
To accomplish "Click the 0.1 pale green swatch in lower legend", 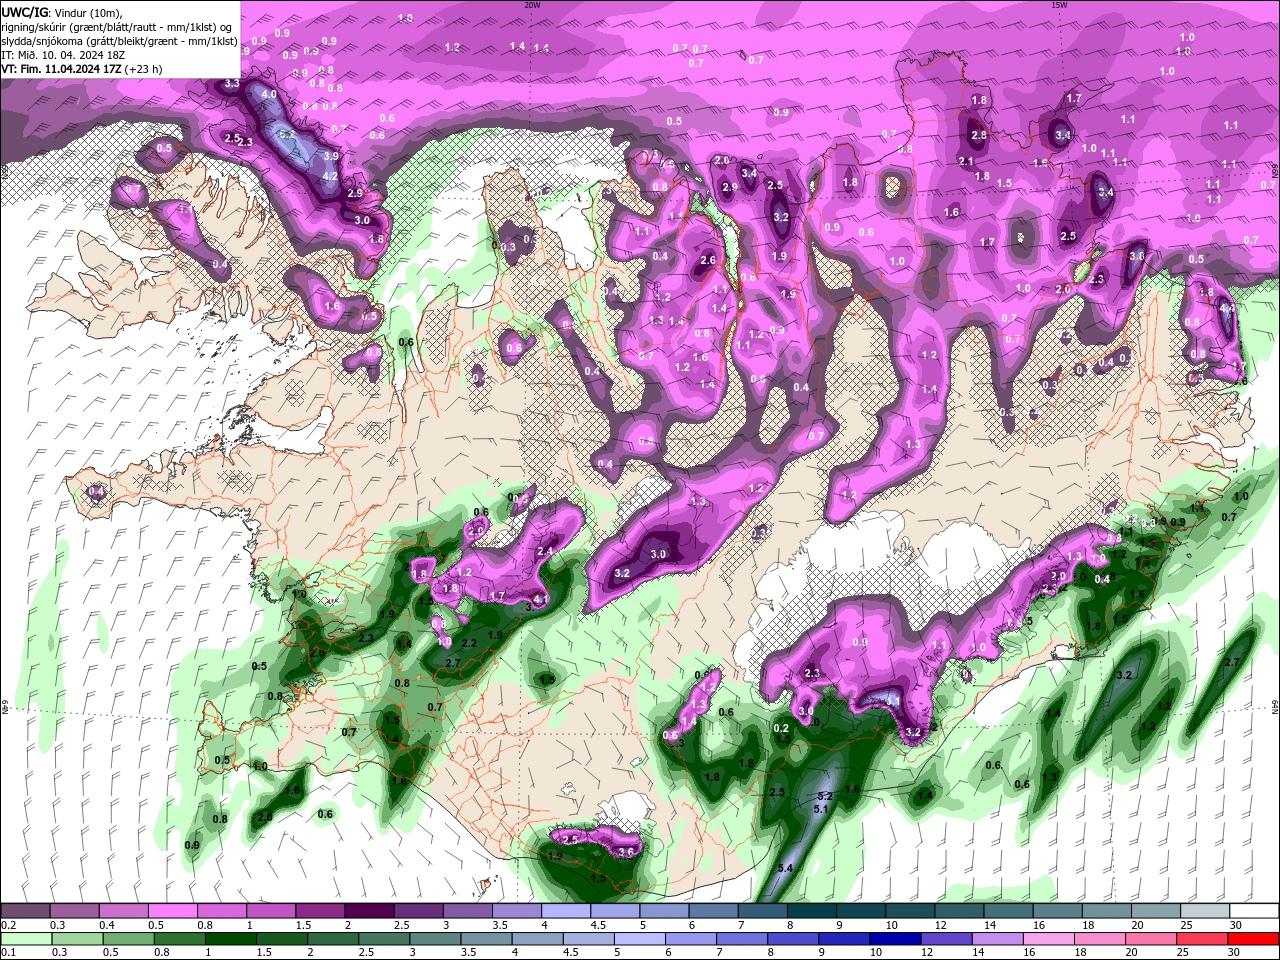I will [x=26, y=939].
